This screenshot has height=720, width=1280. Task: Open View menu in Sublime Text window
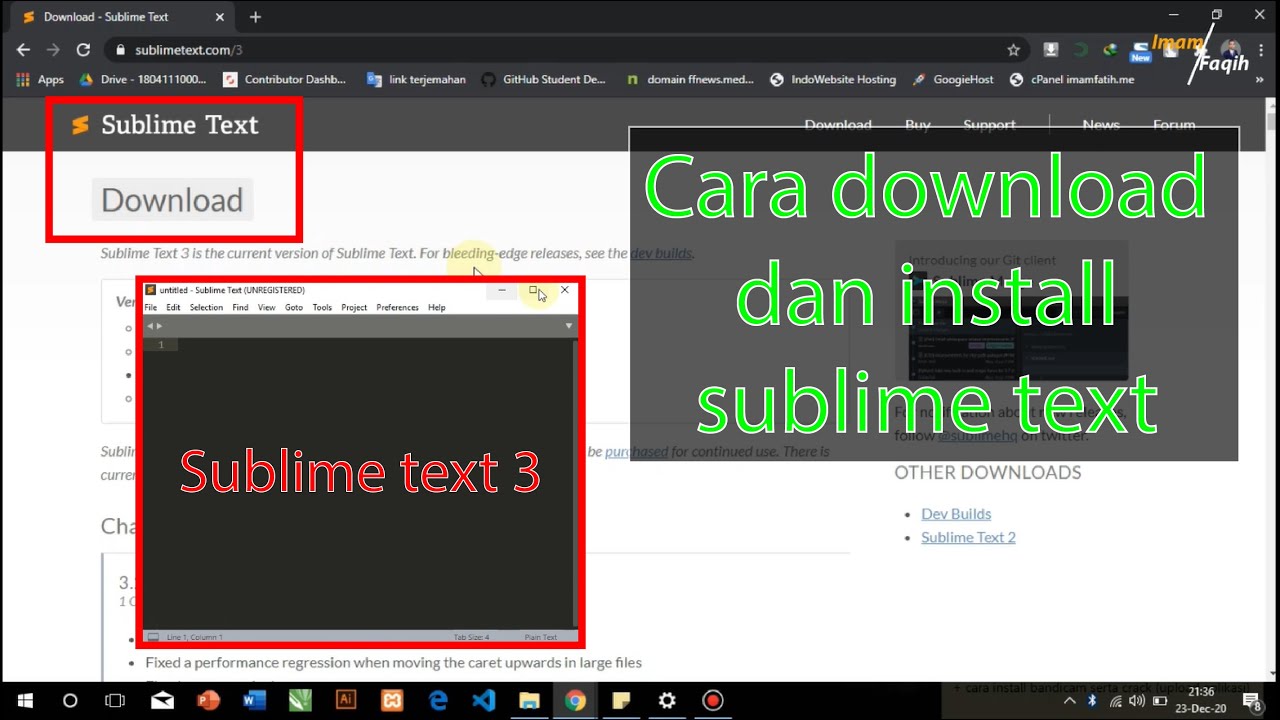pos(266,307)
